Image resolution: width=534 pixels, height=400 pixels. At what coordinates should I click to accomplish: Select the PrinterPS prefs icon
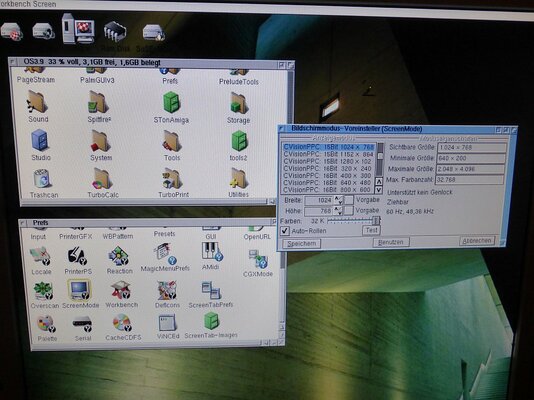pyautogui.click(x=77, y=256)
